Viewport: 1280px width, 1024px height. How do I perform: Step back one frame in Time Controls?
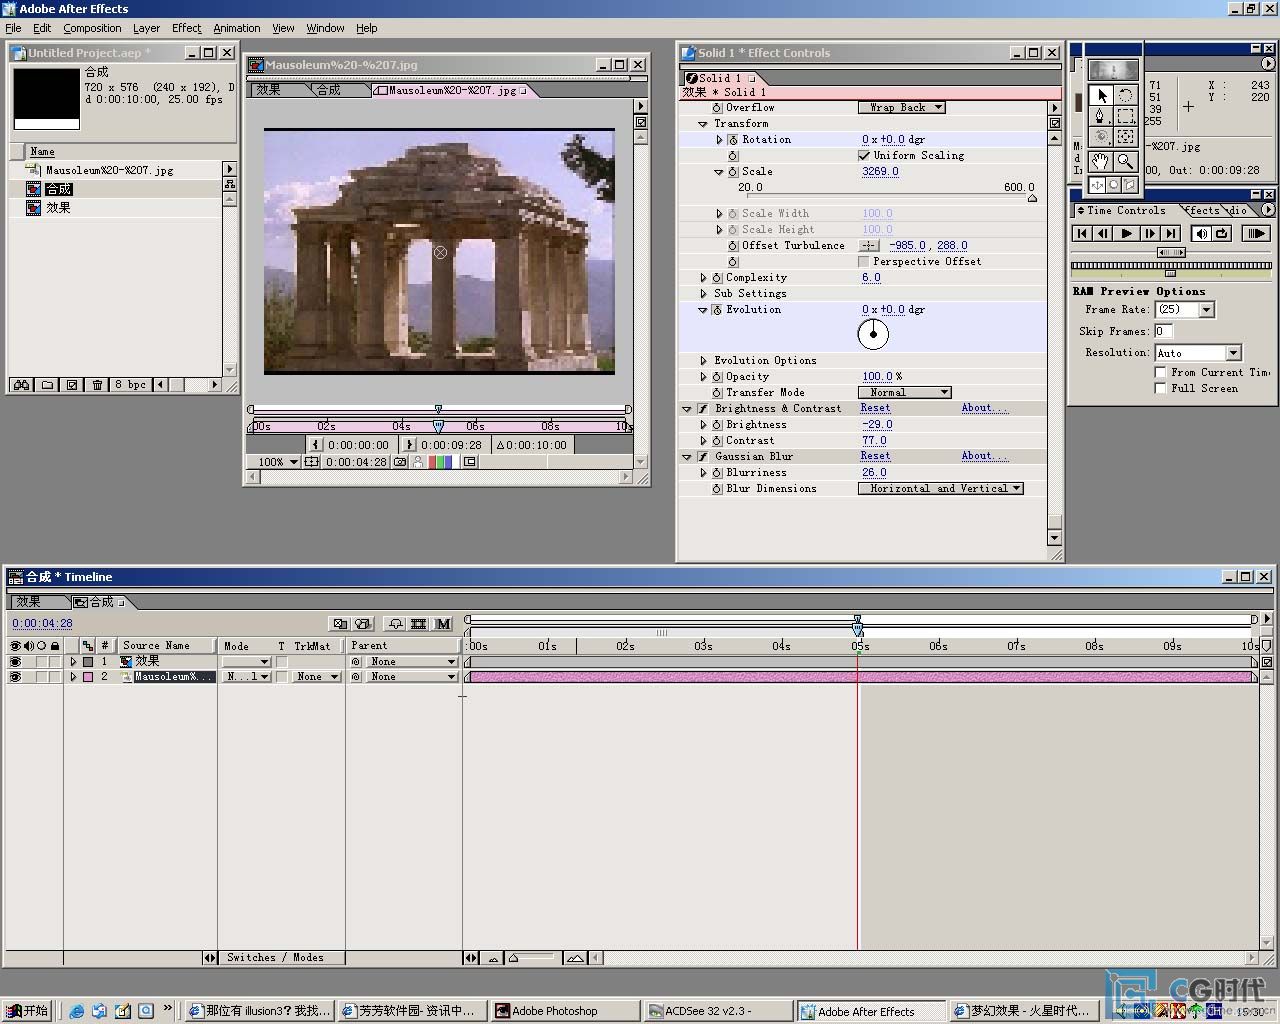point(1104,233)
